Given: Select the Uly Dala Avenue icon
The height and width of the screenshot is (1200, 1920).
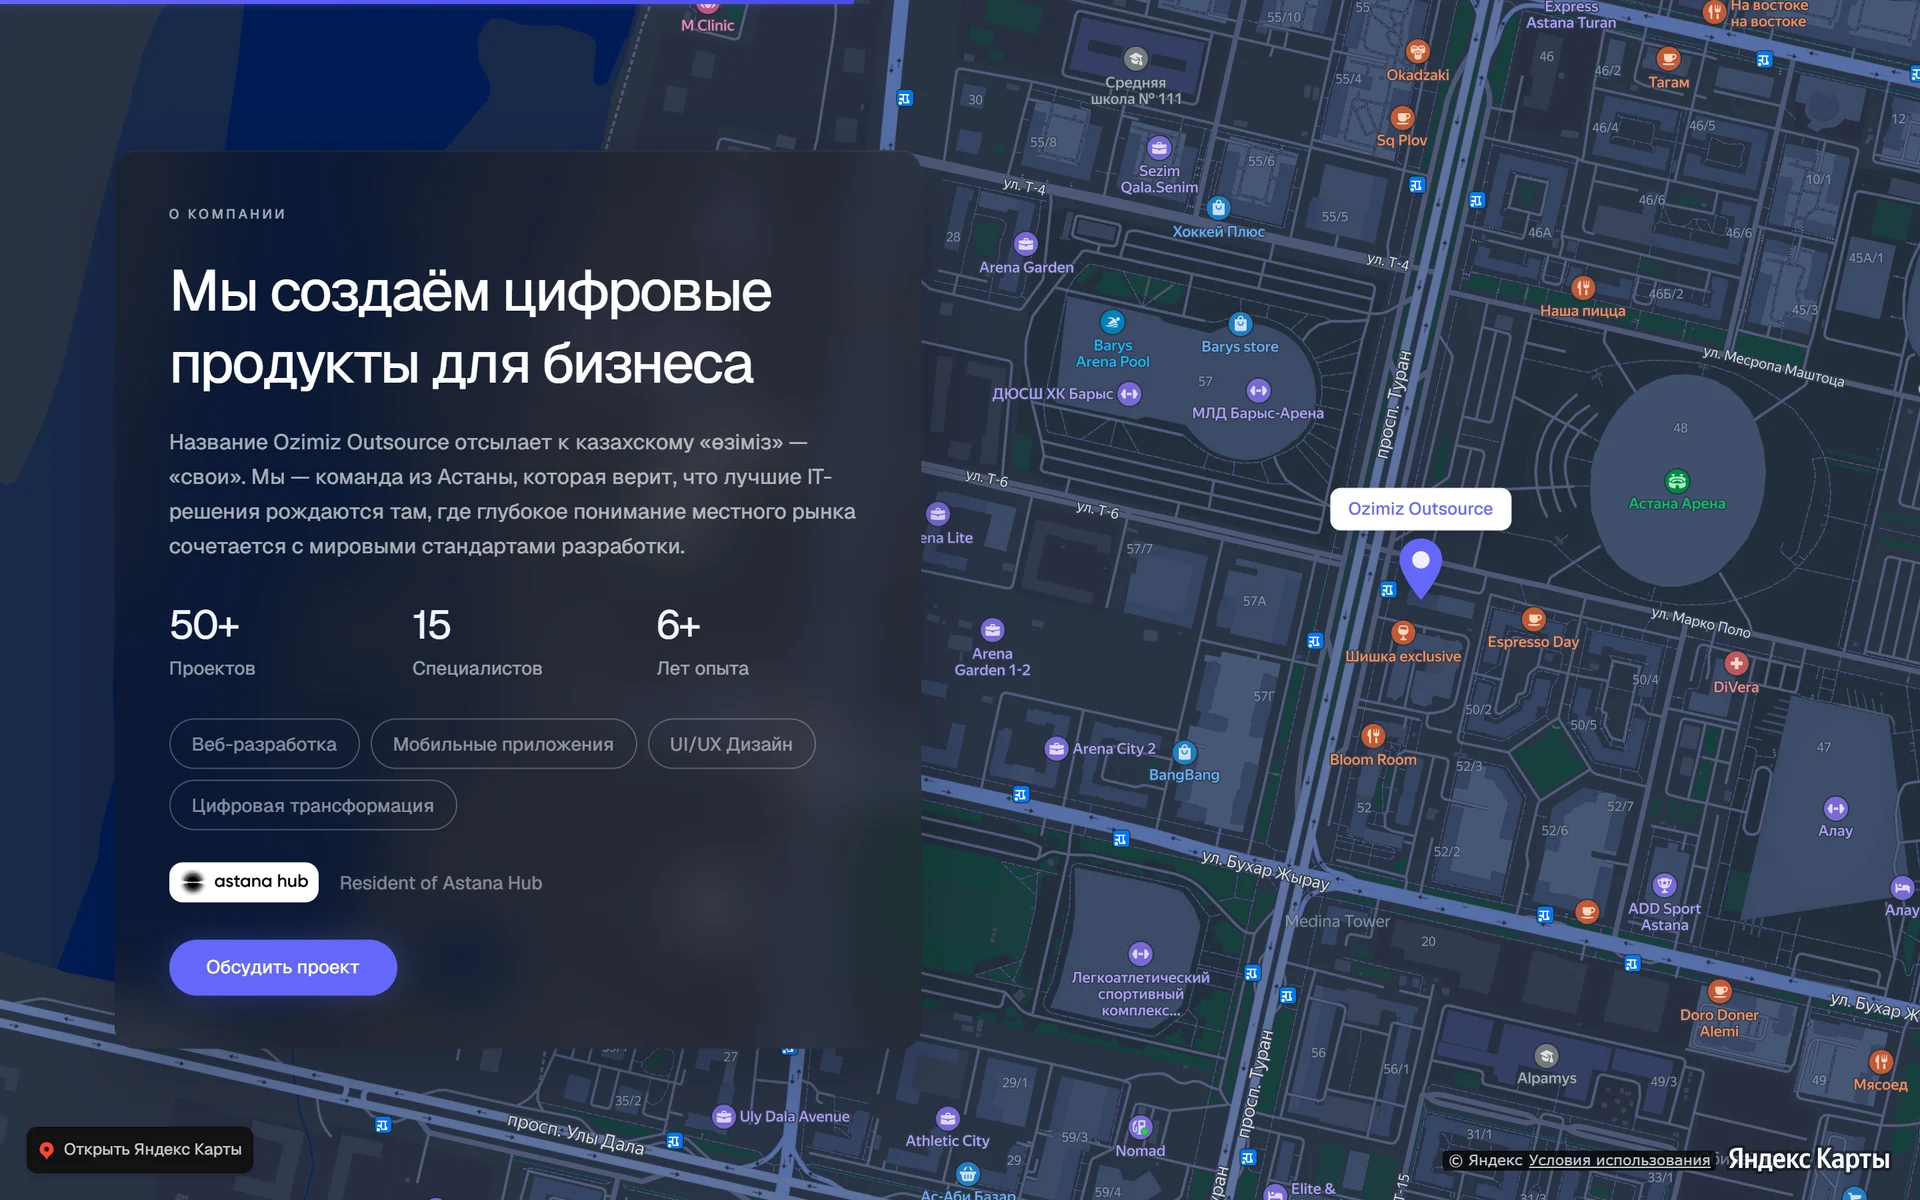Looking at the screenshot, I should pyautogui.click(x=723, y=1116).
